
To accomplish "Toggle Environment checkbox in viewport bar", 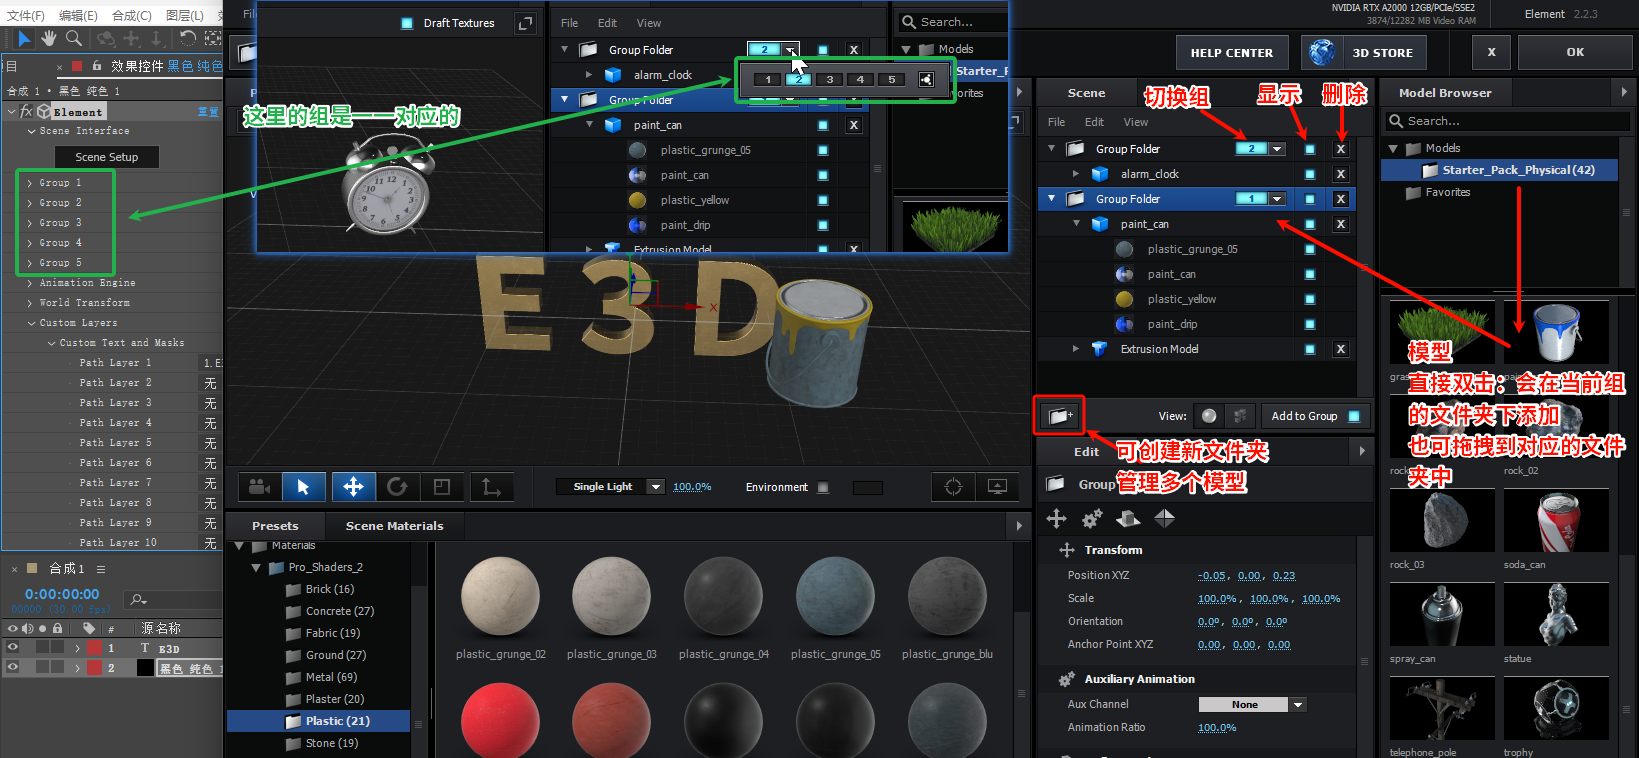I will pos(823,487).
